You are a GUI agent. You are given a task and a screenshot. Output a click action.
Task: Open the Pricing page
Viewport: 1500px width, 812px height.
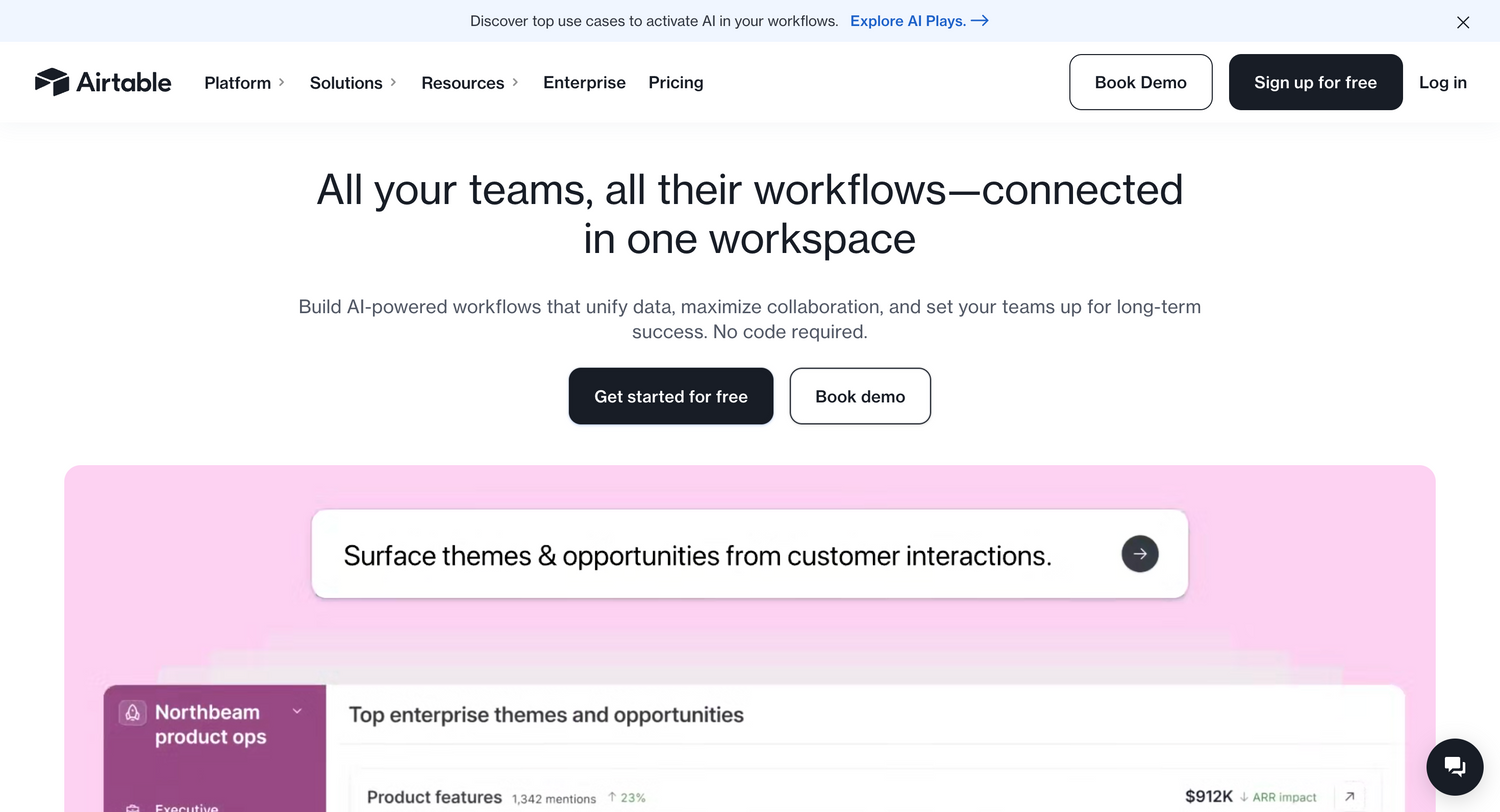(x=675, y=83)
